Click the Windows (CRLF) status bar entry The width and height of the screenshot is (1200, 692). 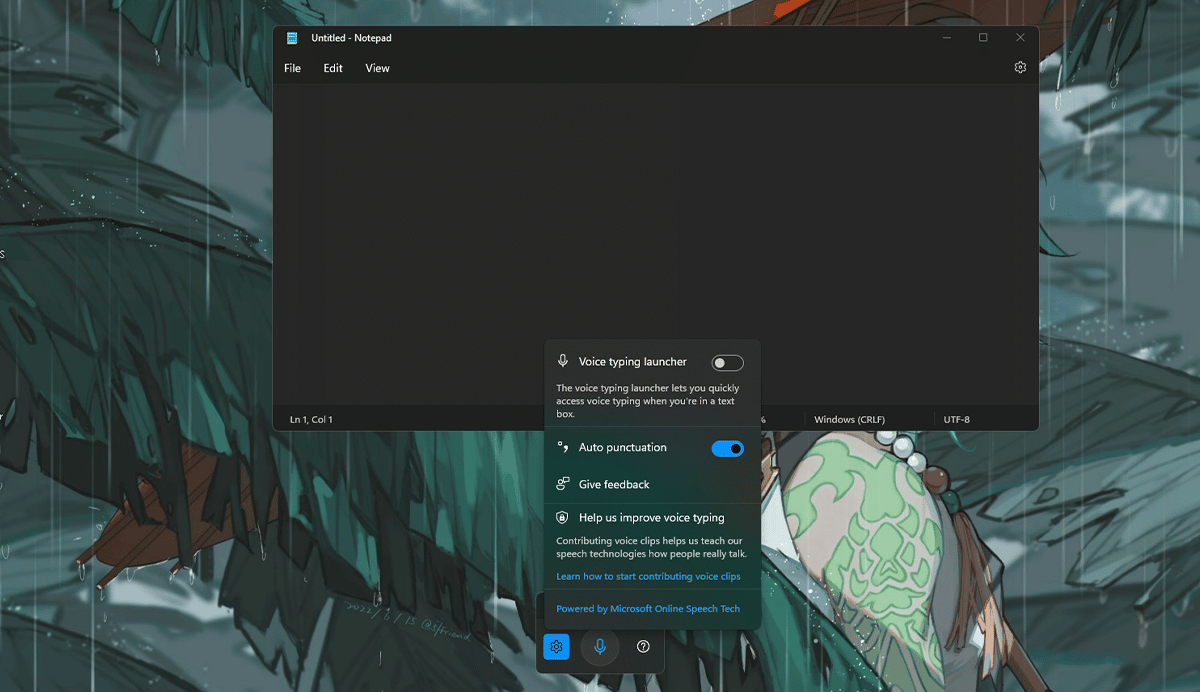[x=849, y=419]
